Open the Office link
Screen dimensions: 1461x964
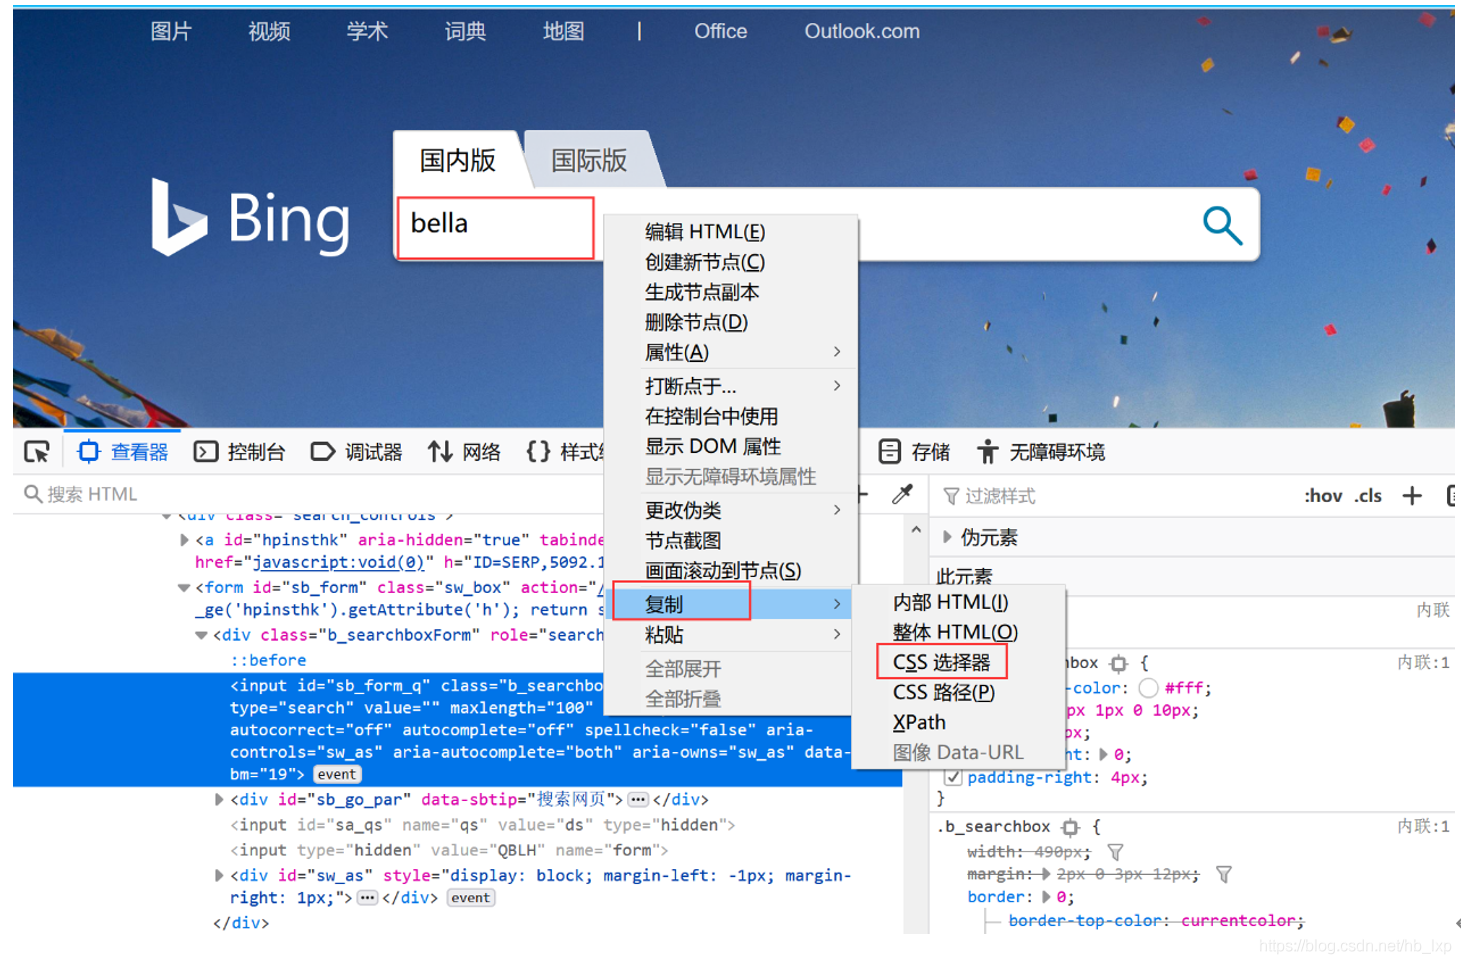click(x=721, y=31)
